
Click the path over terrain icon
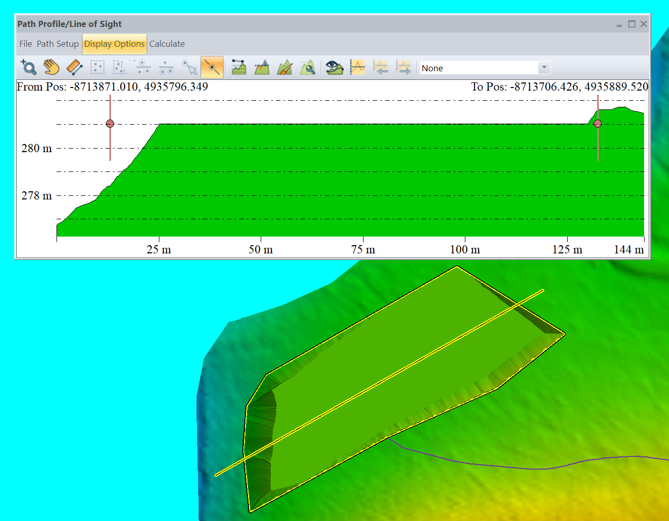click(x=239, y=67)
